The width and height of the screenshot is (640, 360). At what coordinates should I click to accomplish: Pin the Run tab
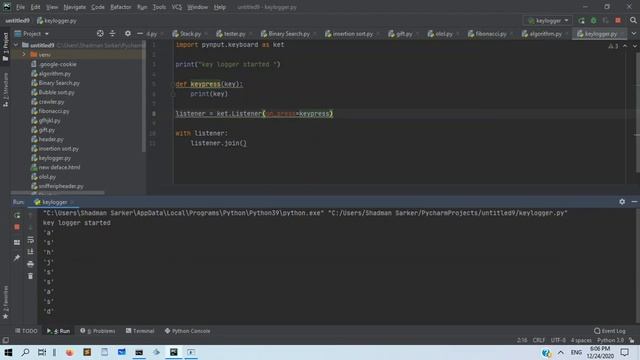click(17, 258)
